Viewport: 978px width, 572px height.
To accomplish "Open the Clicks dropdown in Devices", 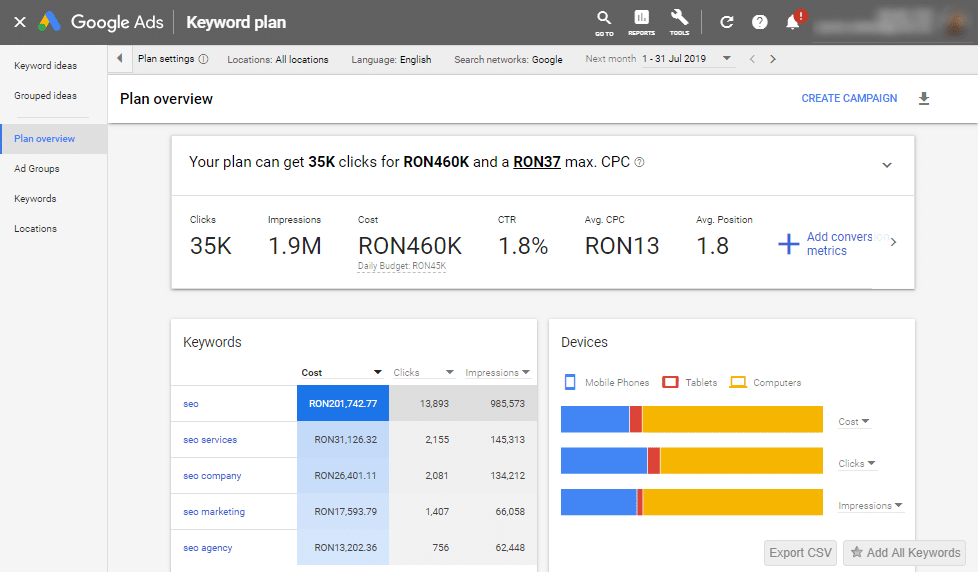I will click(857, 463).
